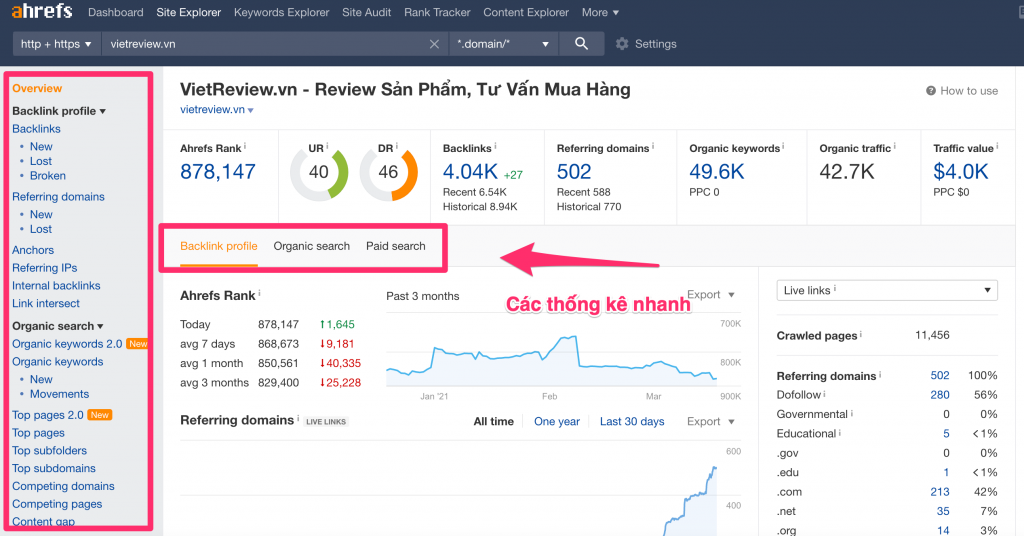This screenshot has width=1024, height=536.
Task: Select All time range for Referring domains
Action: [x=493, y=421]
